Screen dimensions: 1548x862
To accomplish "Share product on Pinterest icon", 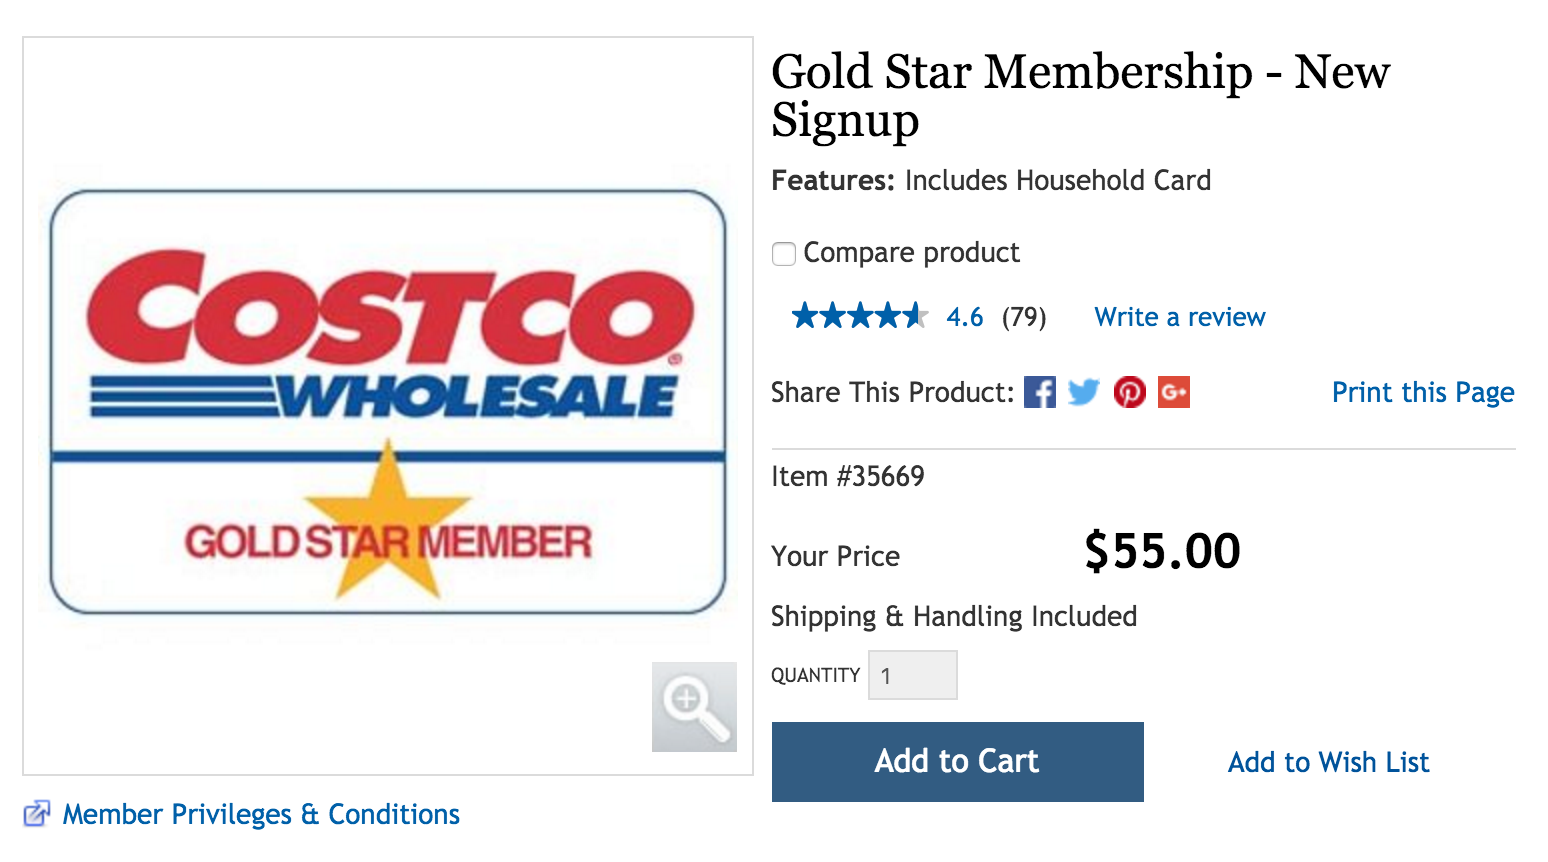I will point(1130,392).
